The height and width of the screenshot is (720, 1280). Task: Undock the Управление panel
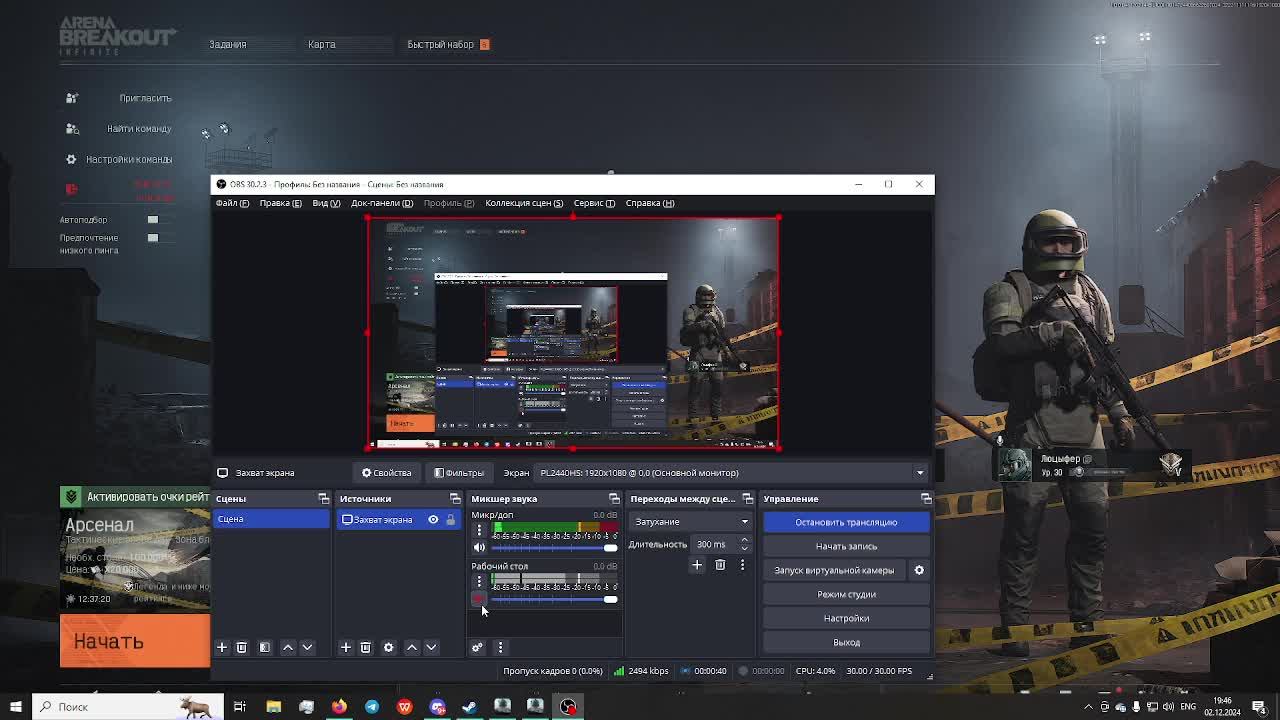926,498
